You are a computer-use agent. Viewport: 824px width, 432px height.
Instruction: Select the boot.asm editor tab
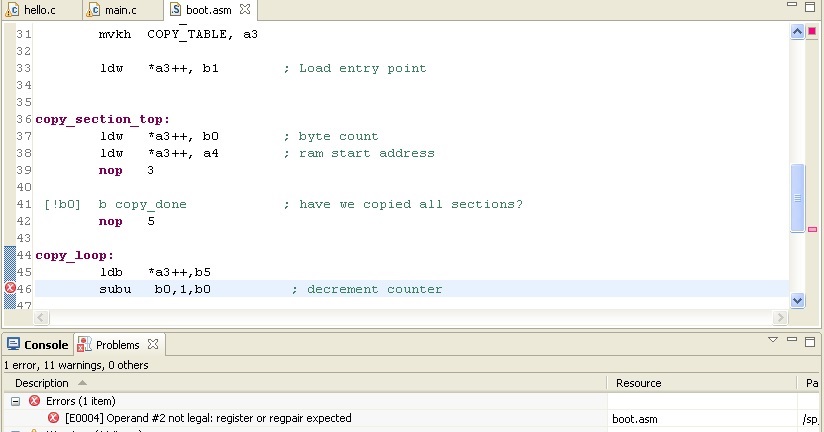pos(208,9)
